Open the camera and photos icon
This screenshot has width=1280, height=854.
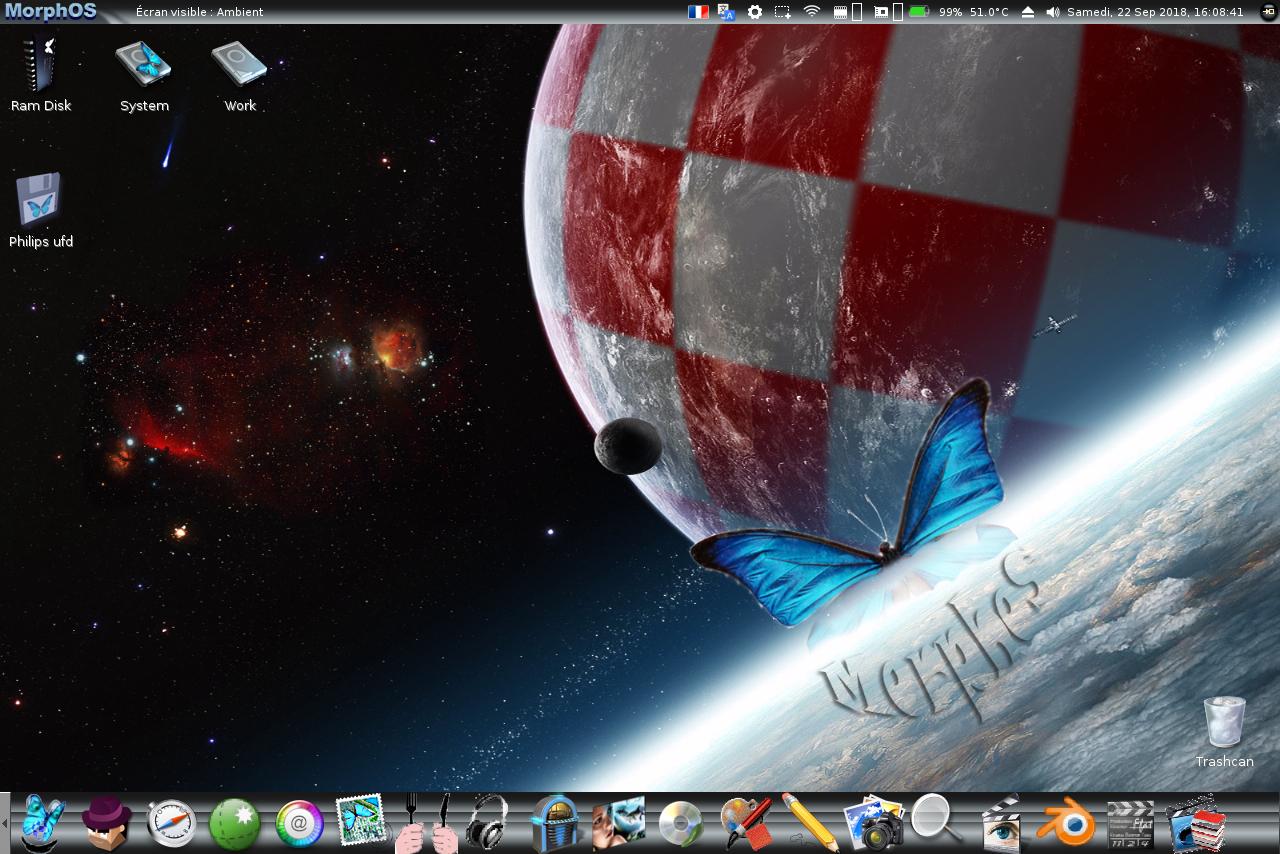[x=873, y=824]
